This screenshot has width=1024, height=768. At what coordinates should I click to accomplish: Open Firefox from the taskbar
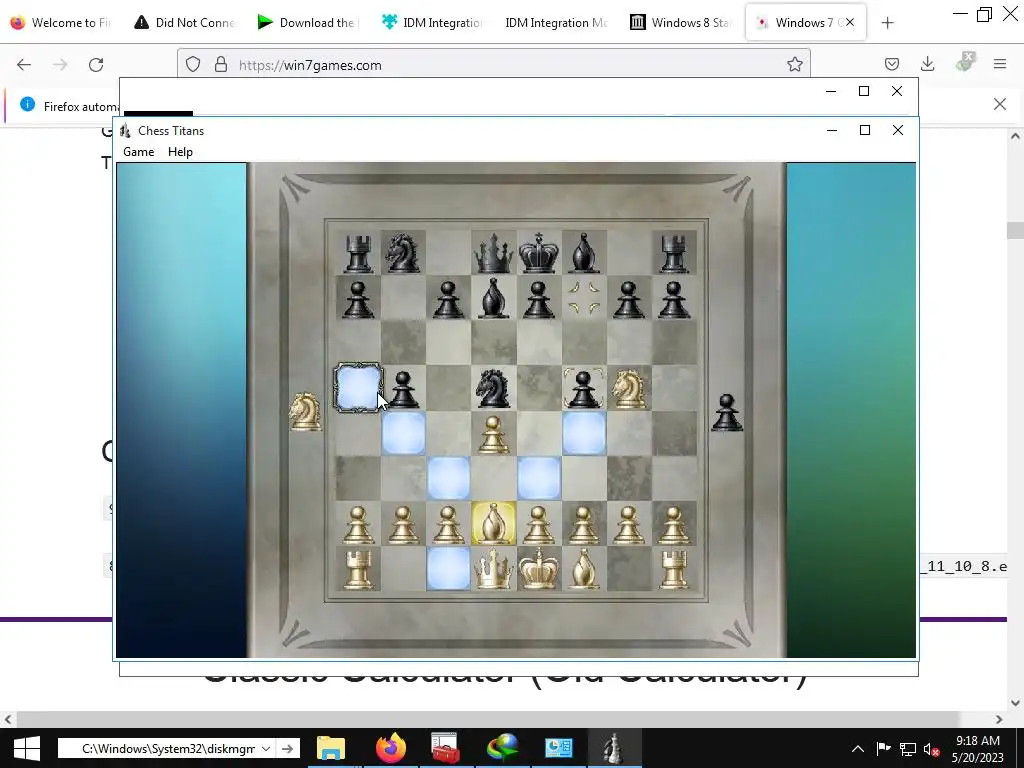point(391,748)
